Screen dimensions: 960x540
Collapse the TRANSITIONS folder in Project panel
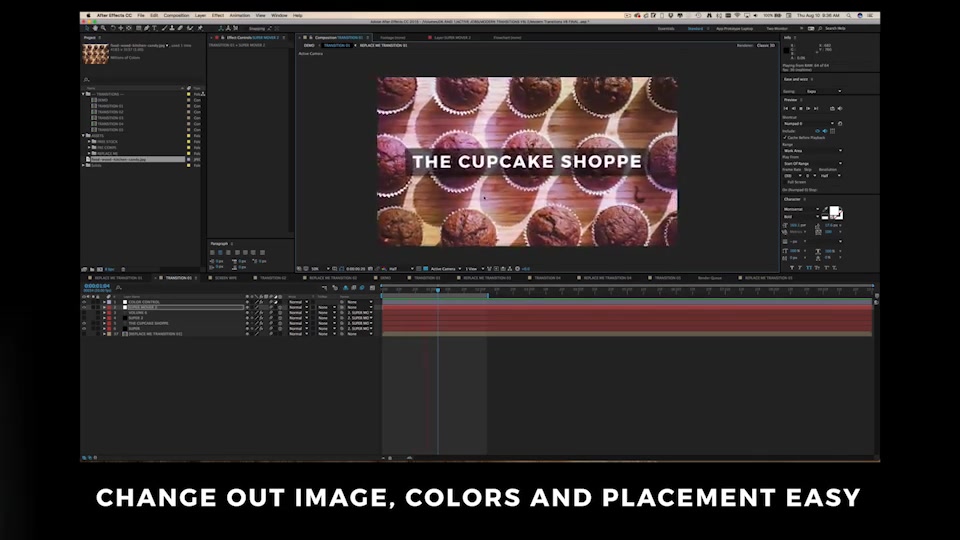[84, 94]
